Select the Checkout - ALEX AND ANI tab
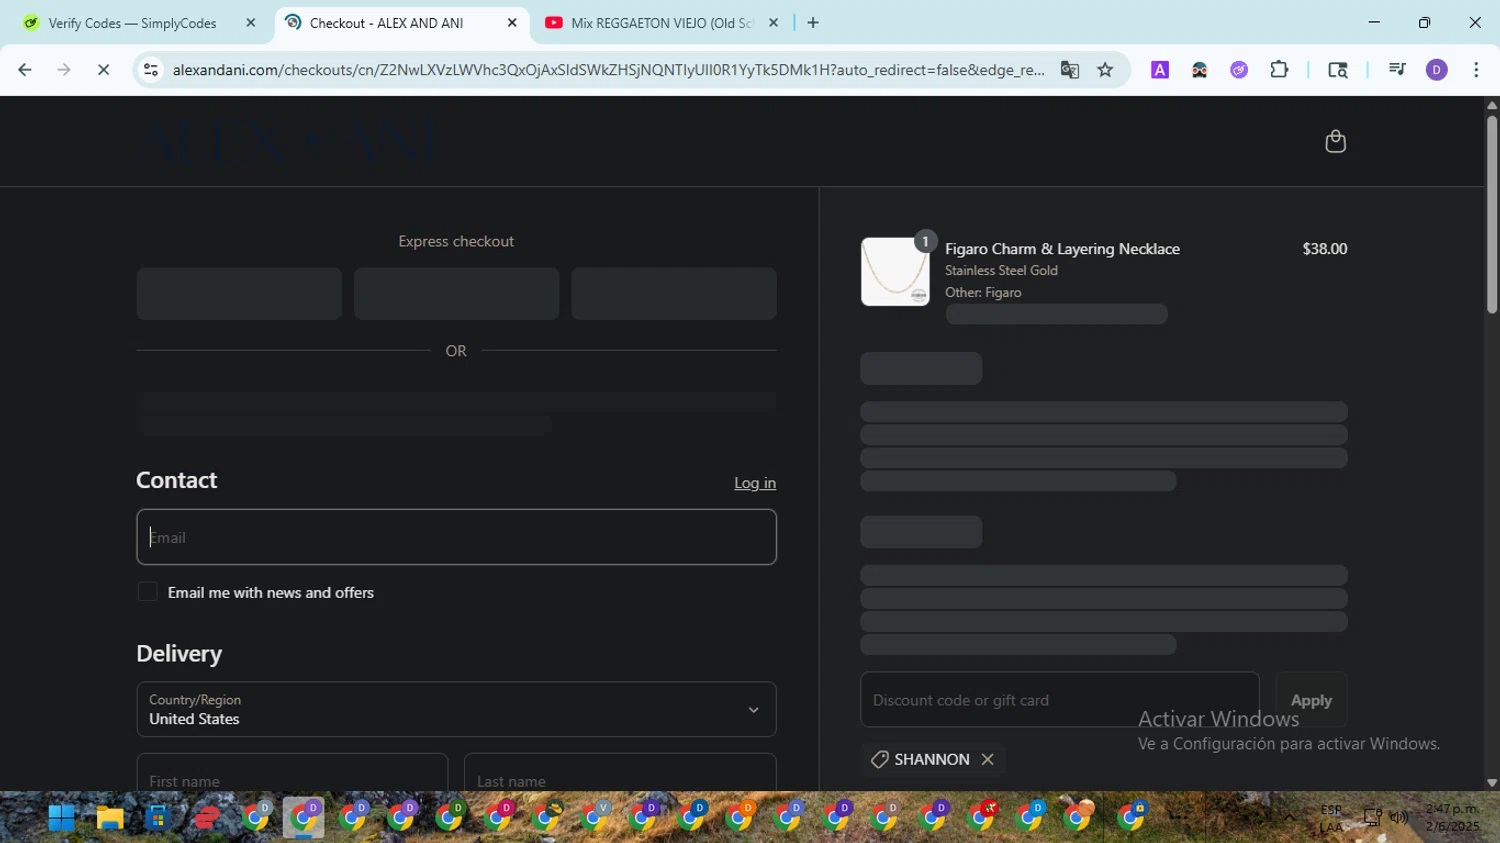The width and height of the screenshot is (1500, 843). [386, 23]
